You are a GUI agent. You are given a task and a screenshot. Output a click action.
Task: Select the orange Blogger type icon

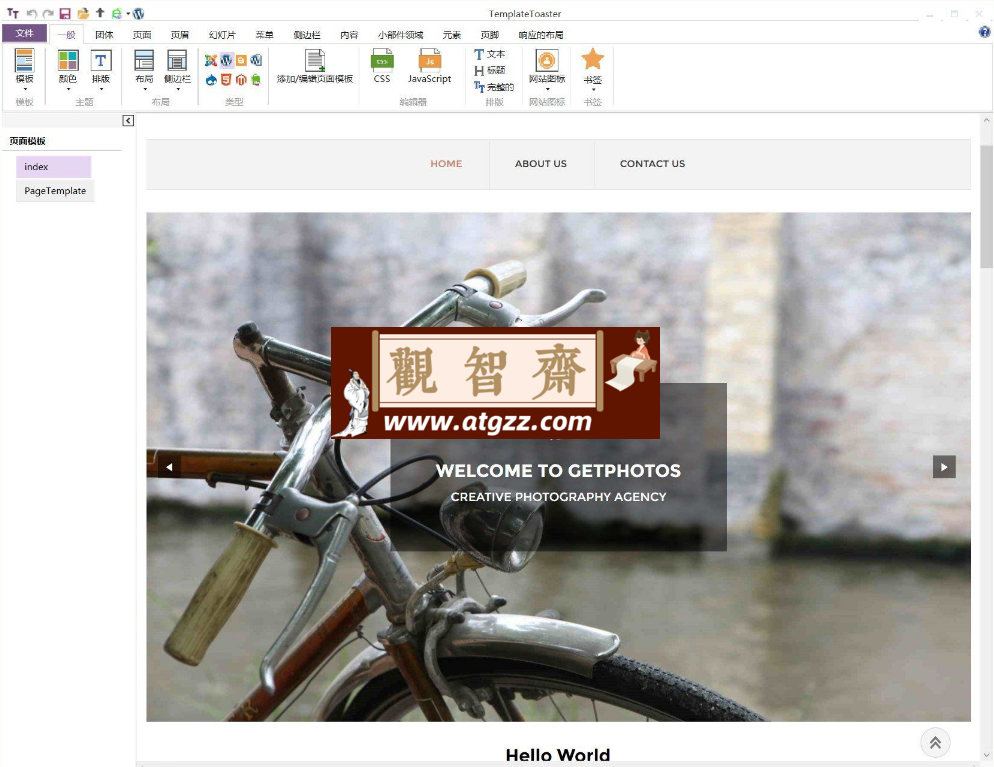click(242, 60)
